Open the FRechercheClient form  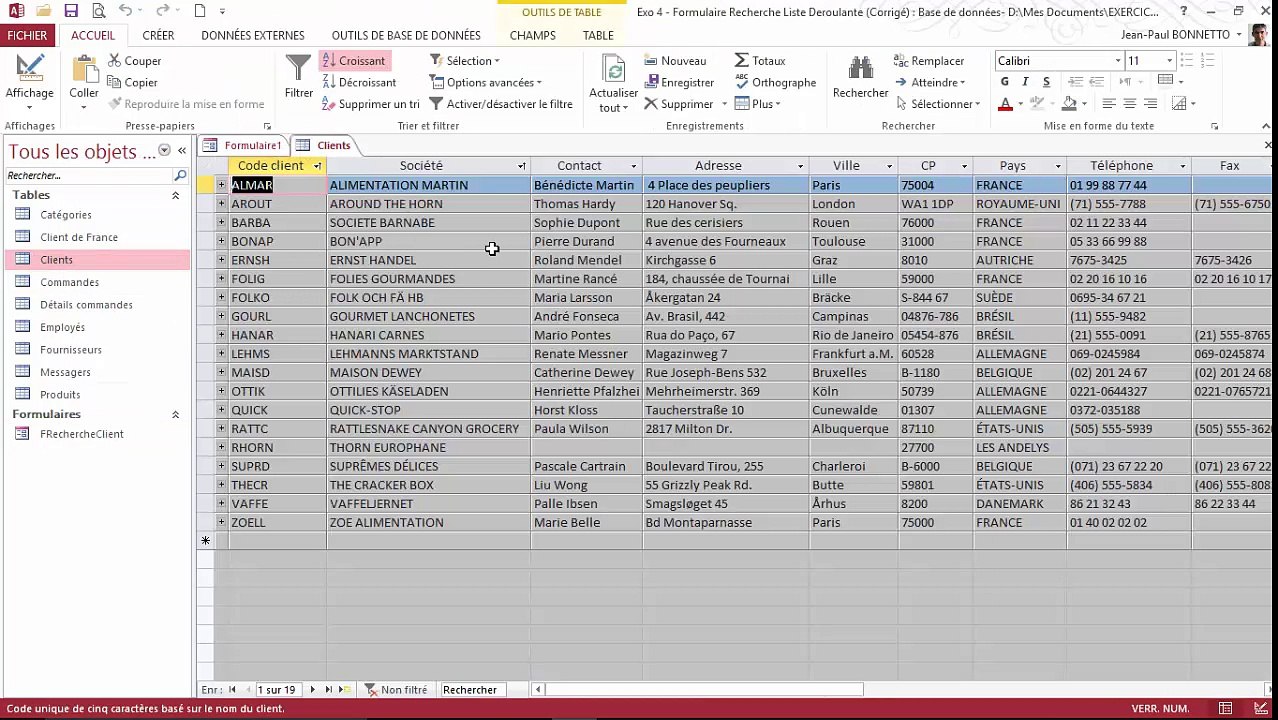click(82, 434)
